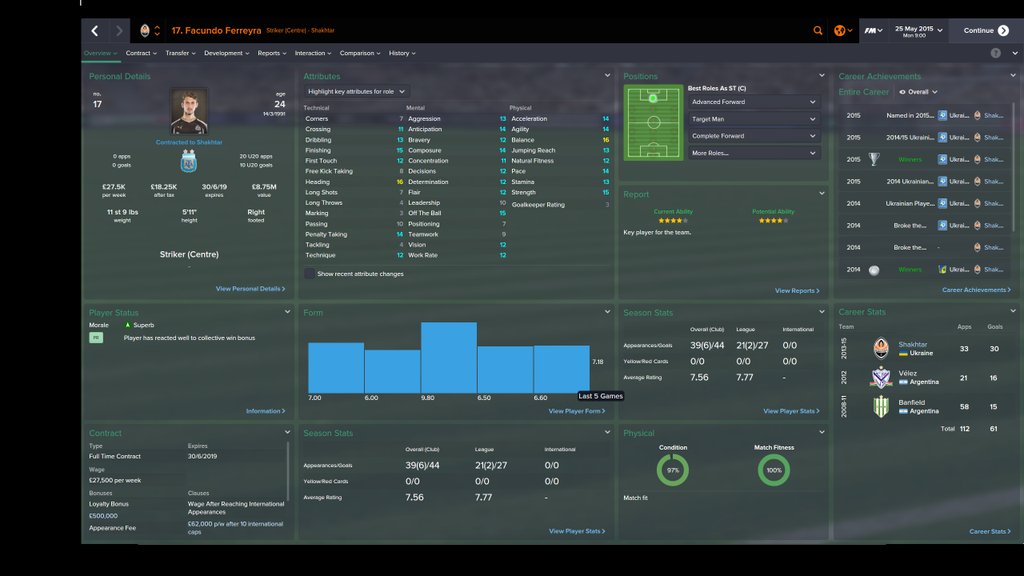Open the Development menu
Viewport: 1024px width, 576px height.
pyautogui.click(x=226, y=53)
